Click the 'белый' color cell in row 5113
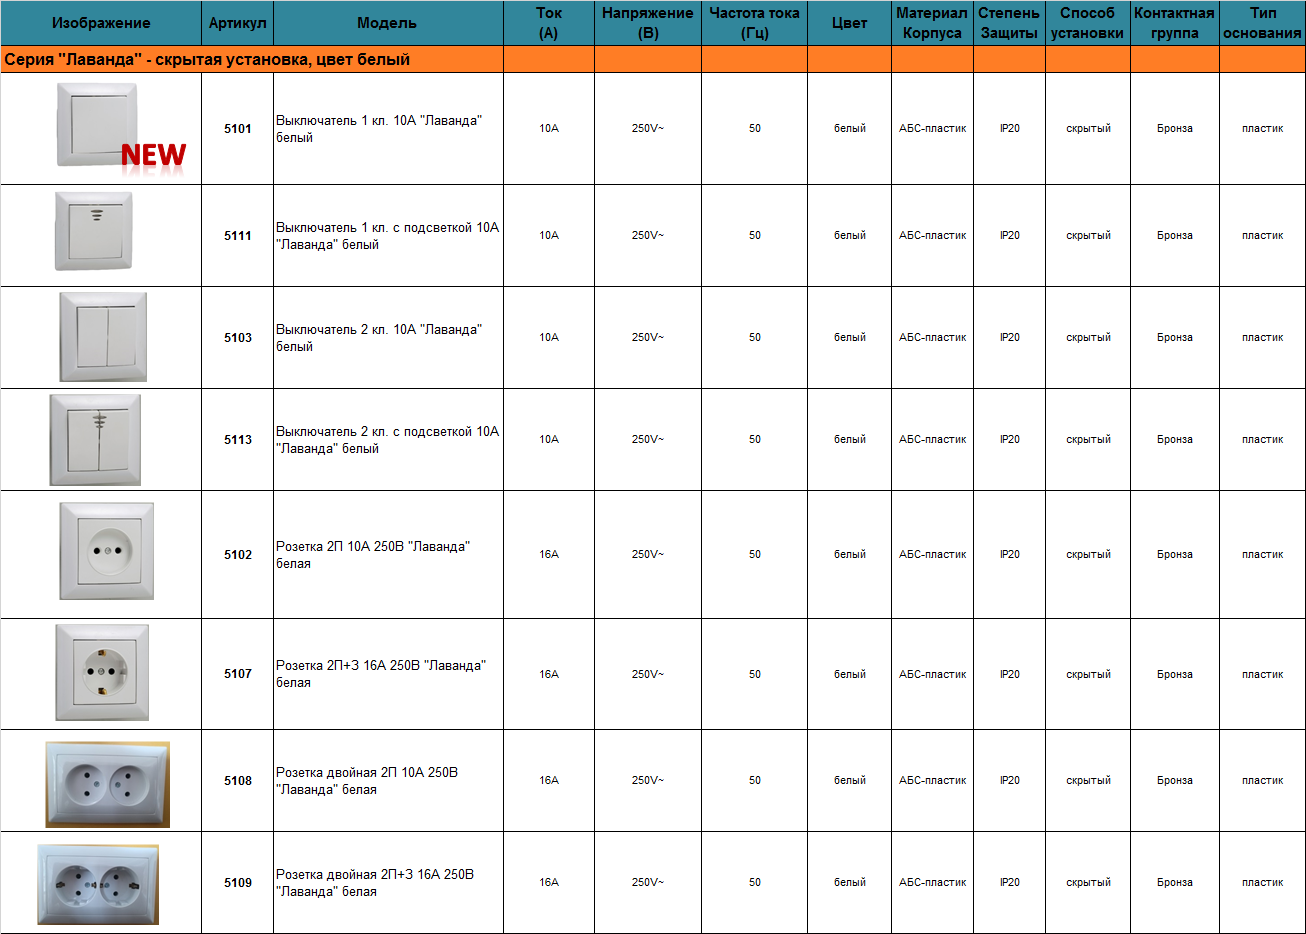This screenshot has width=1306, height=934. (850, 440)
